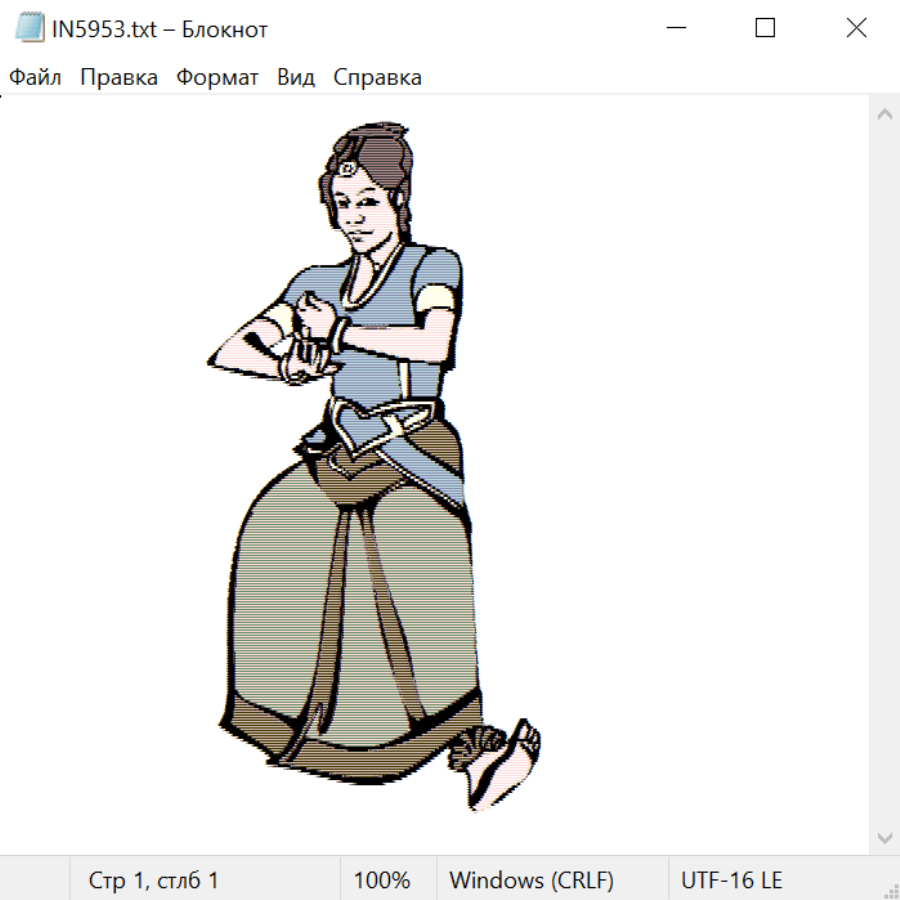Open the Вид menu
900x900 pixels.
point(295,77)
